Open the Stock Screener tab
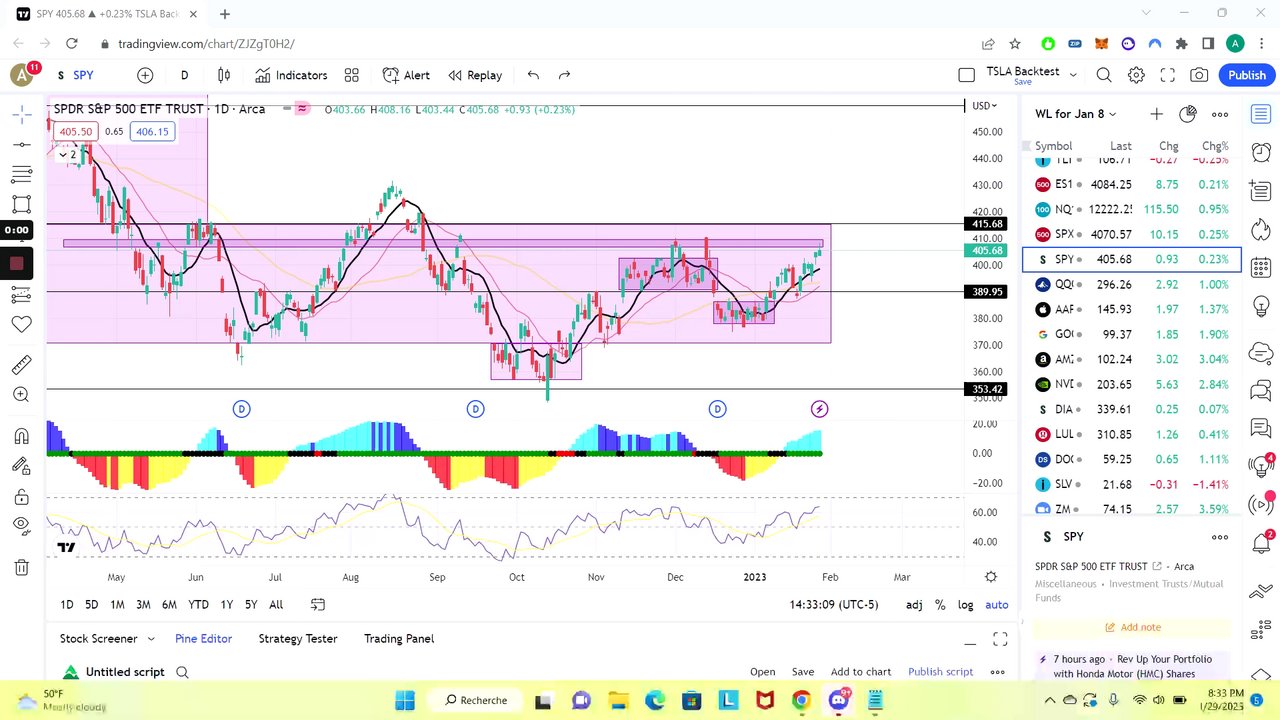Viewport: 1280px width, 720px height. [98, 638]
